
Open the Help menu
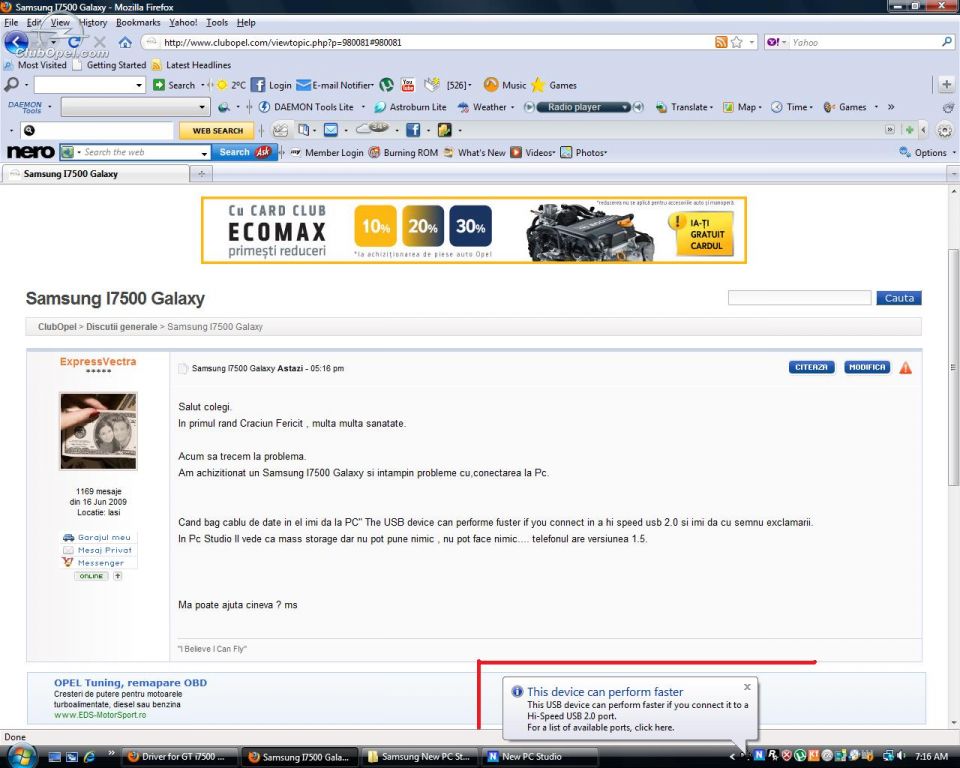(x=246, y=23)
